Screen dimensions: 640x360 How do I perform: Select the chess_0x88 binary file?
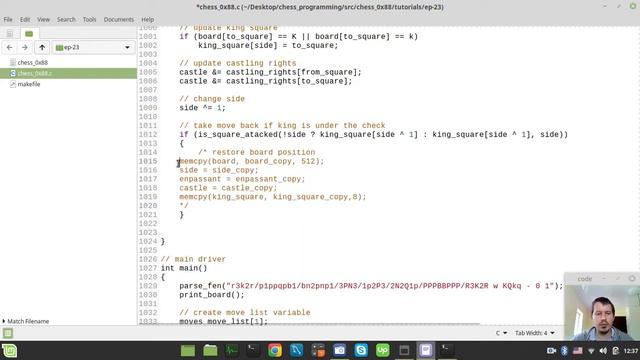pyautogui.click(x=33, y=62)
